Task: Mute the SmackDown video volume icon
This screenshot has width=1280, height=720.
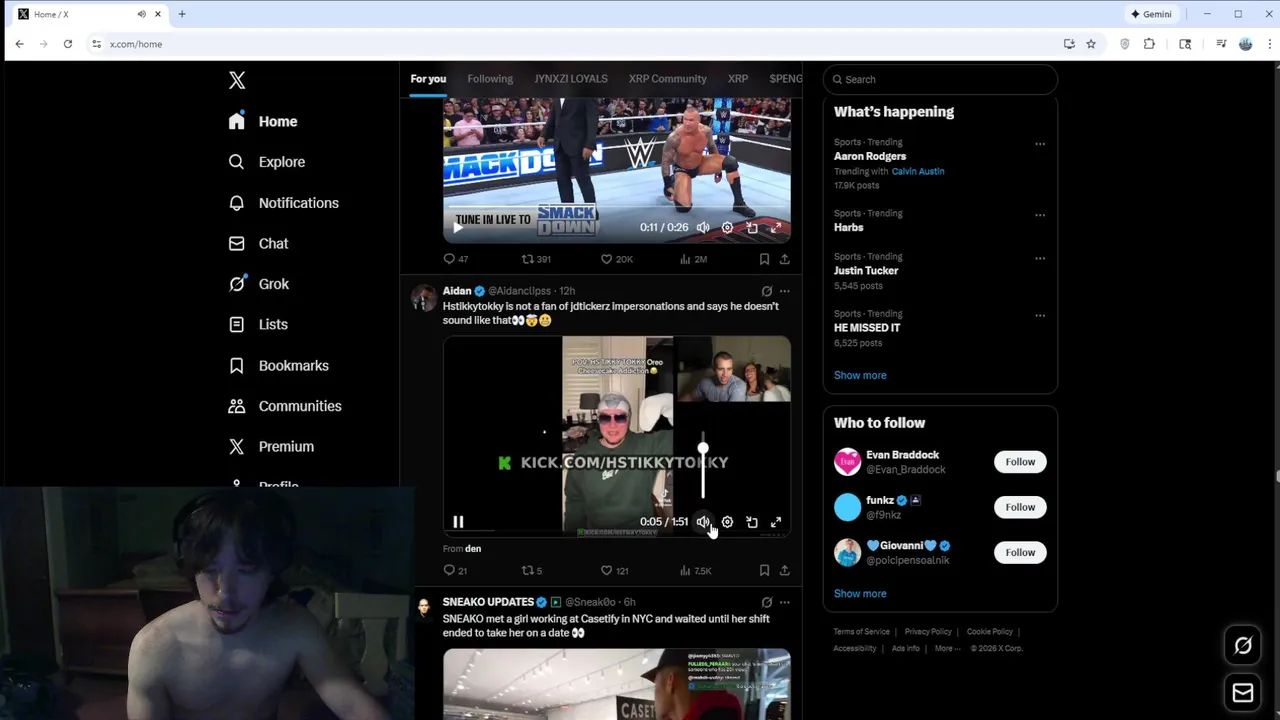Action: tap(703, 227)
